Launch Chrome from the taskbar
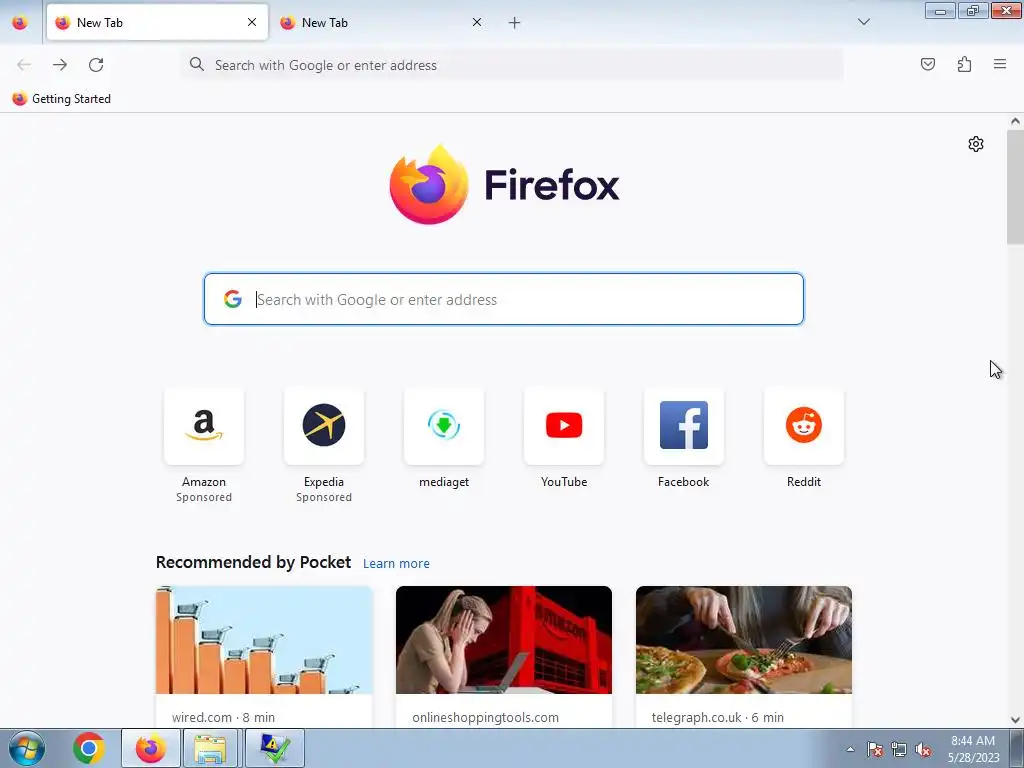 point(89,748)
